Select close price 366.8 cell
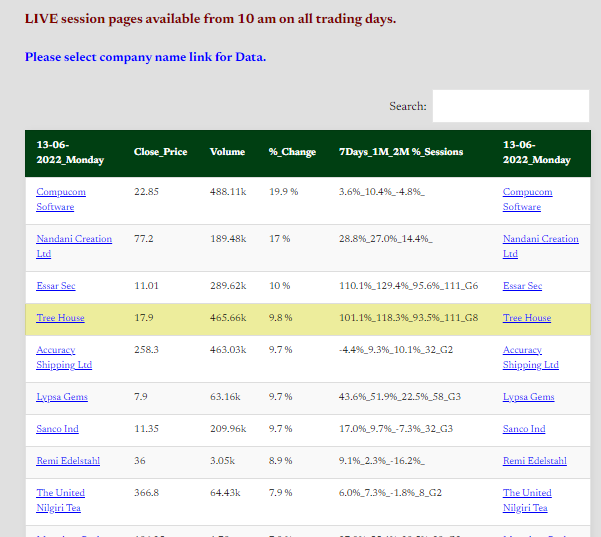601x537 pixels. point(146,493)
